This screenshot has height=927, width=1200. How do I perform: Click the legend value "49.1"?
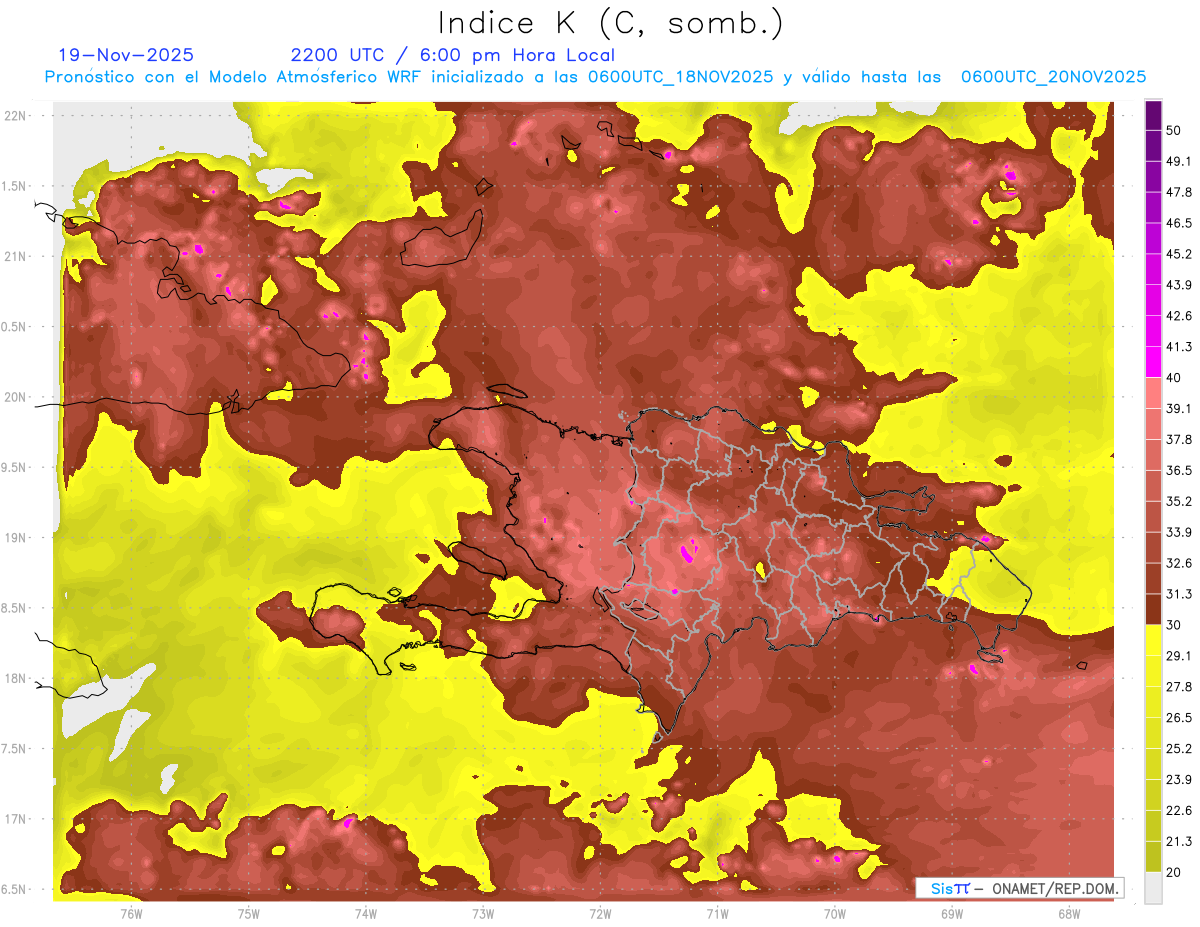tap(1178, 161)
